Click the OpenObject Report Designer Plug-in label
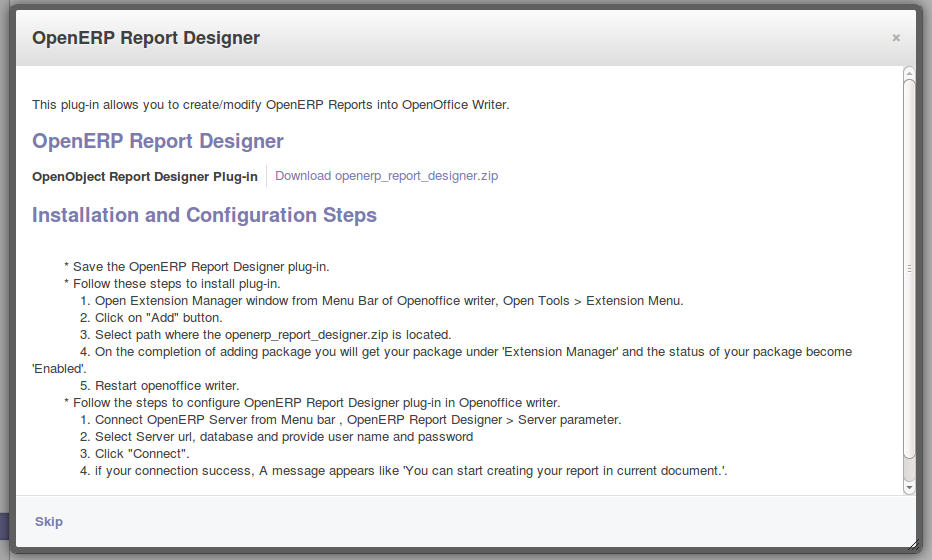Image resolution: width=932 pixels, height=560 pixels. pyautogui.click(x=145, y=177)
